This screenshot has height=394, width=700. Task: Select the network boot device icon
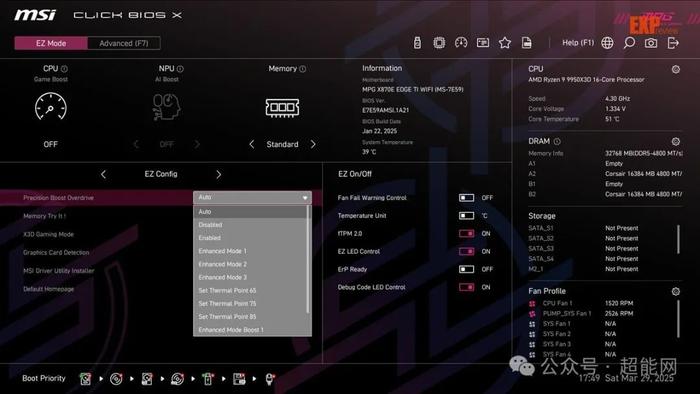tap(270, 379)
